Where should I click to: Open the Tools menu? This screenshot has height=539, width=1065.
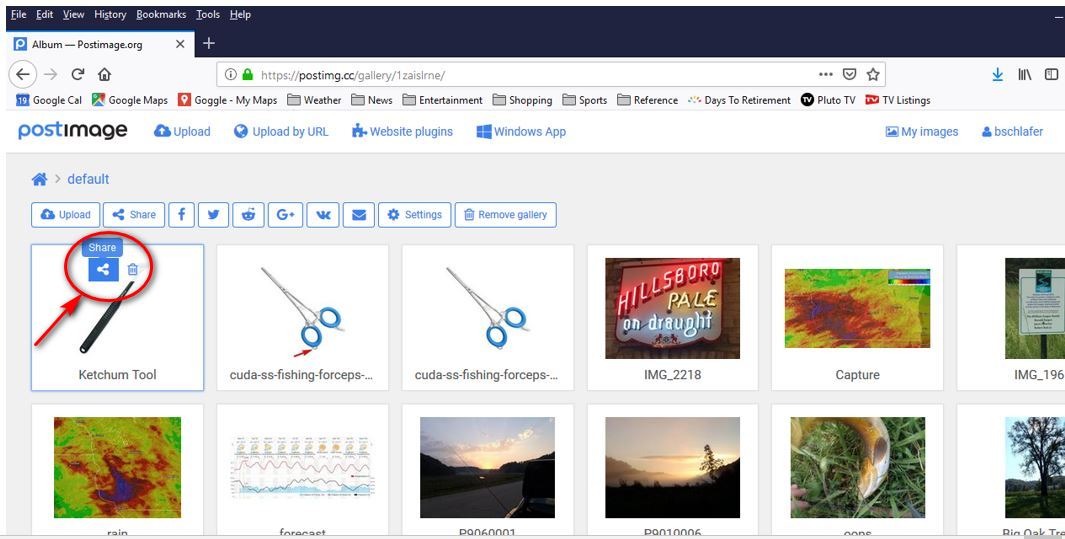click(208, 14)
